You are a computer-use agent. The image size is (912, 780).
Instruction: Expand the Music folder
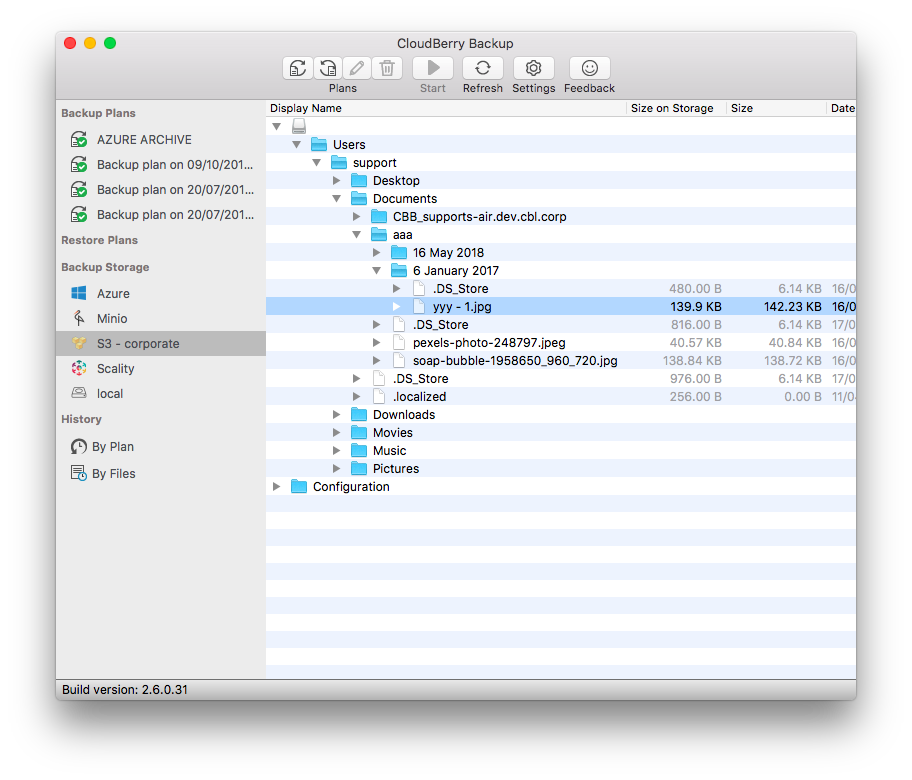pyautogui.click(x=336, y=450)
